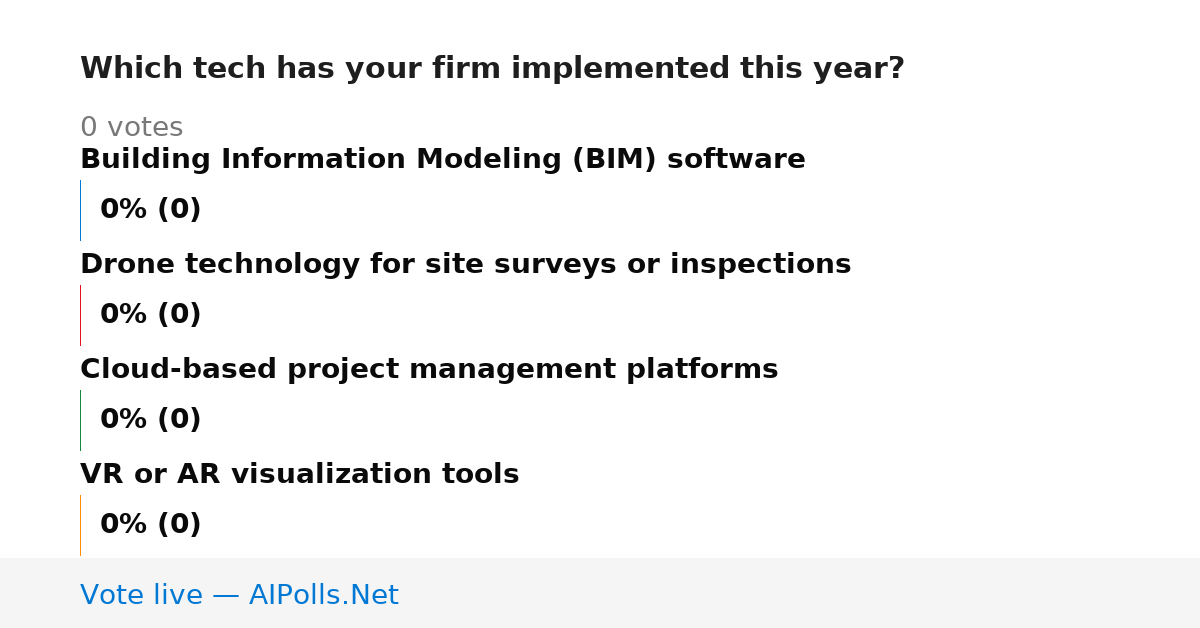1200x628 pixels.
Task: Select Building Information Modeling (BIM) software option
Action: [x=443, y=160]
